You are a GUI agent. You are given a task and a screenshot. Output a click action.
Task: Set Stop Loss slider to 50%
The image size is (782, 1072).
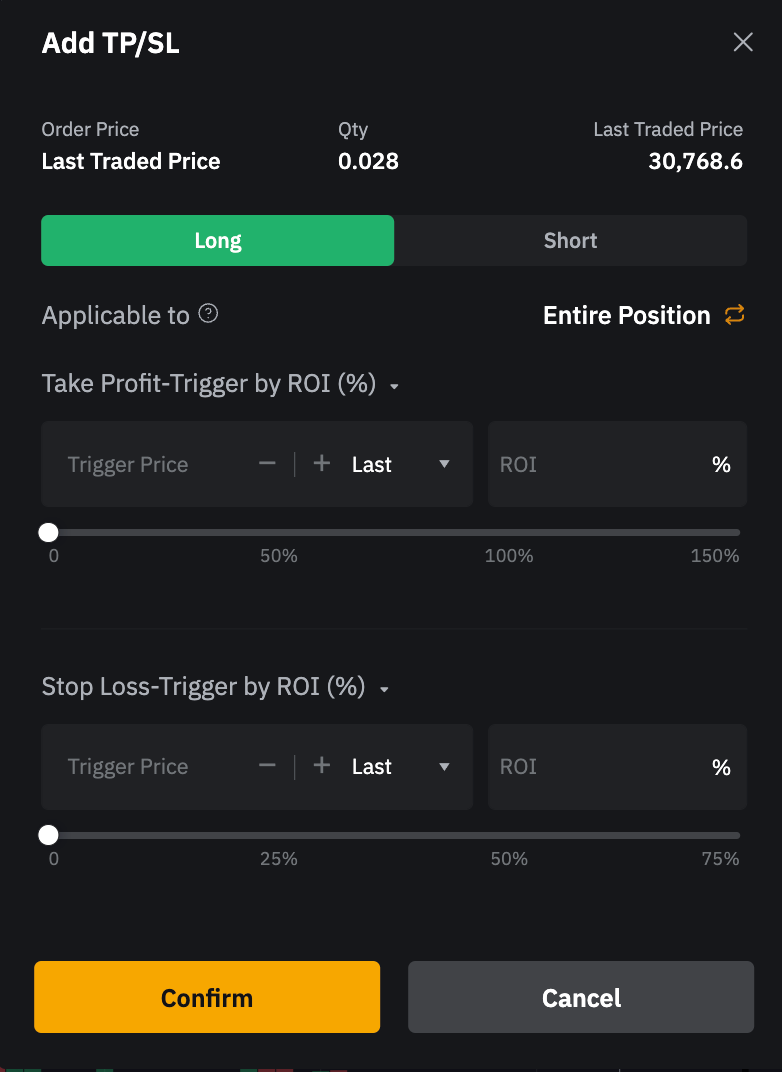509,835
